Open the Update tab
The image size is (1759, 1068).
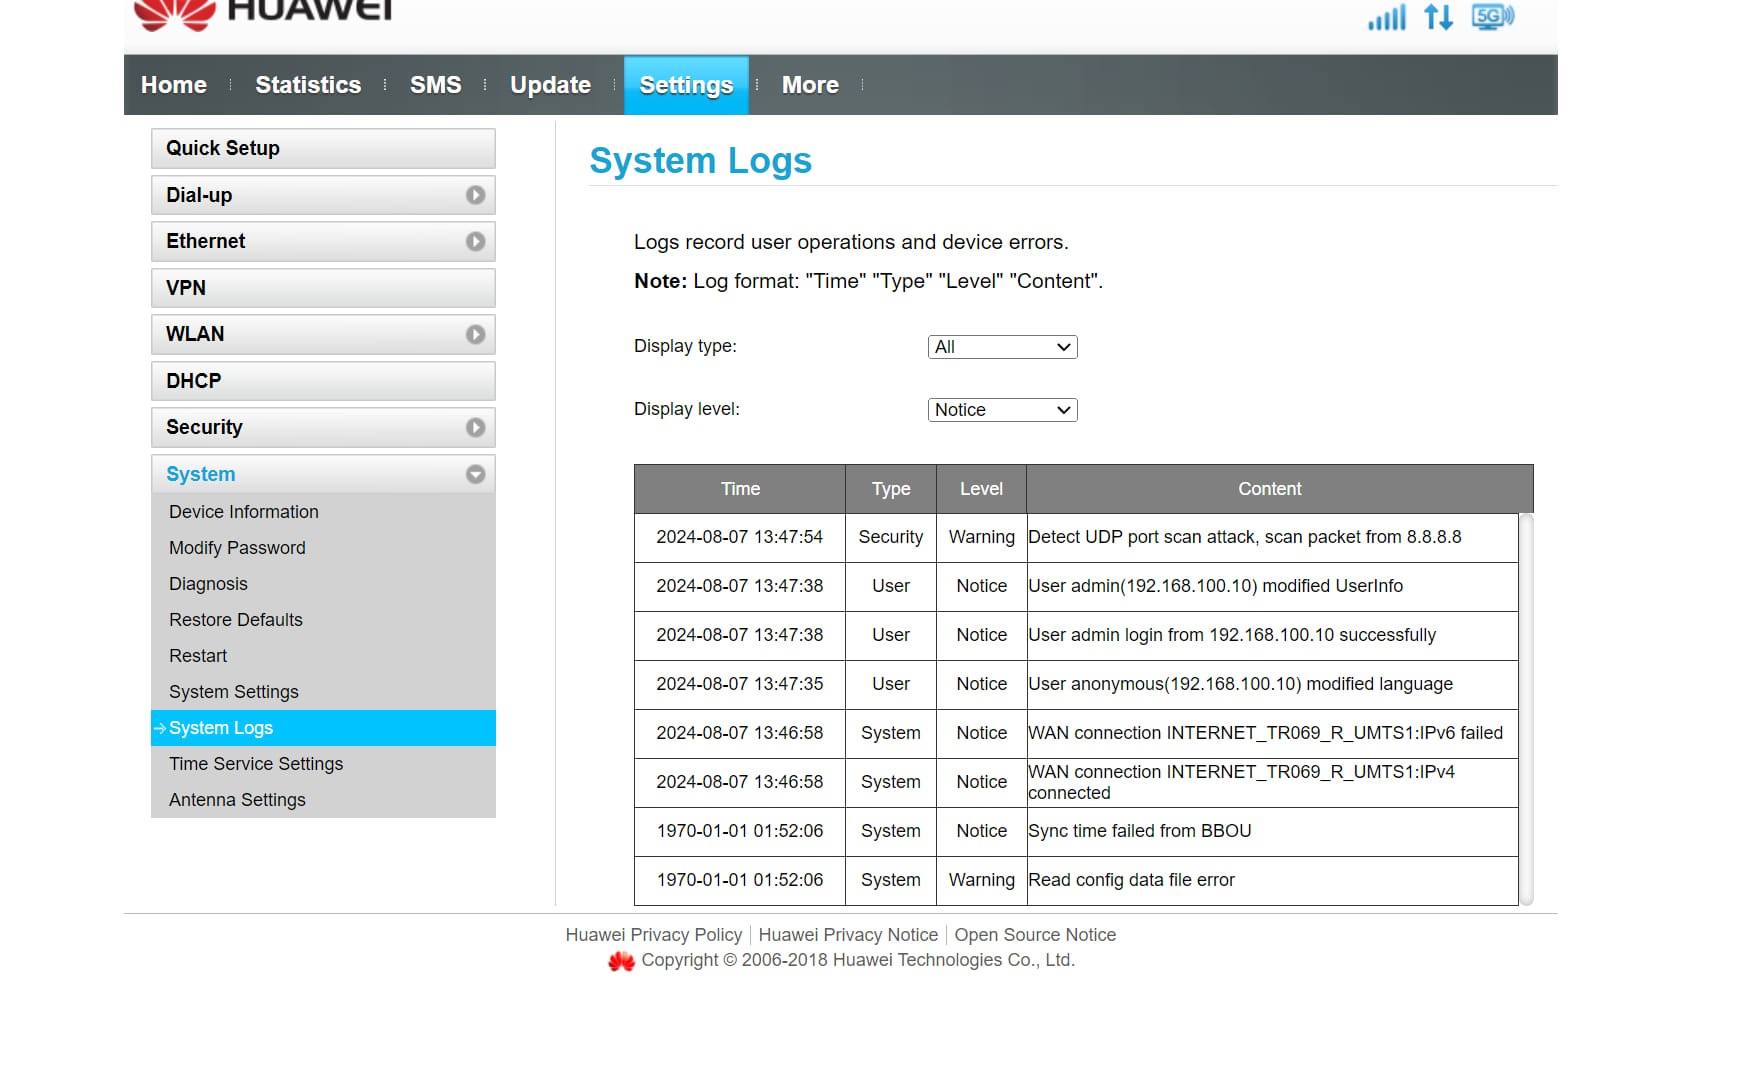coord(550,85)
